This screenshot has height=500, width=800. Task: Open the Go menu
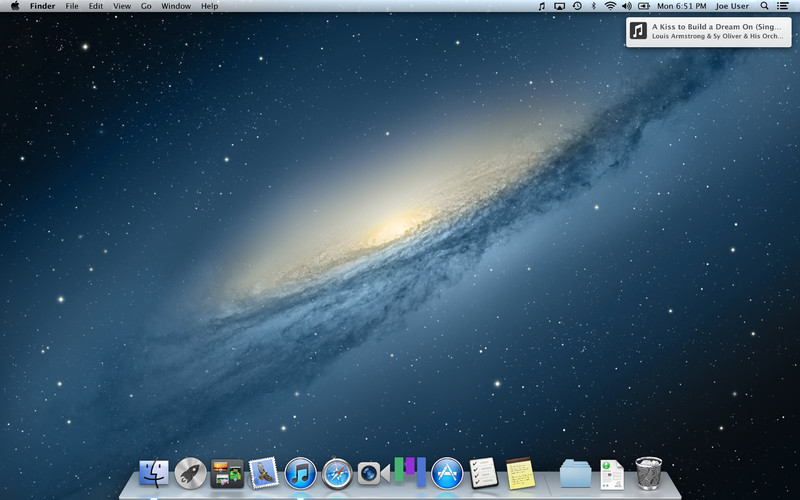coord(146,6)
